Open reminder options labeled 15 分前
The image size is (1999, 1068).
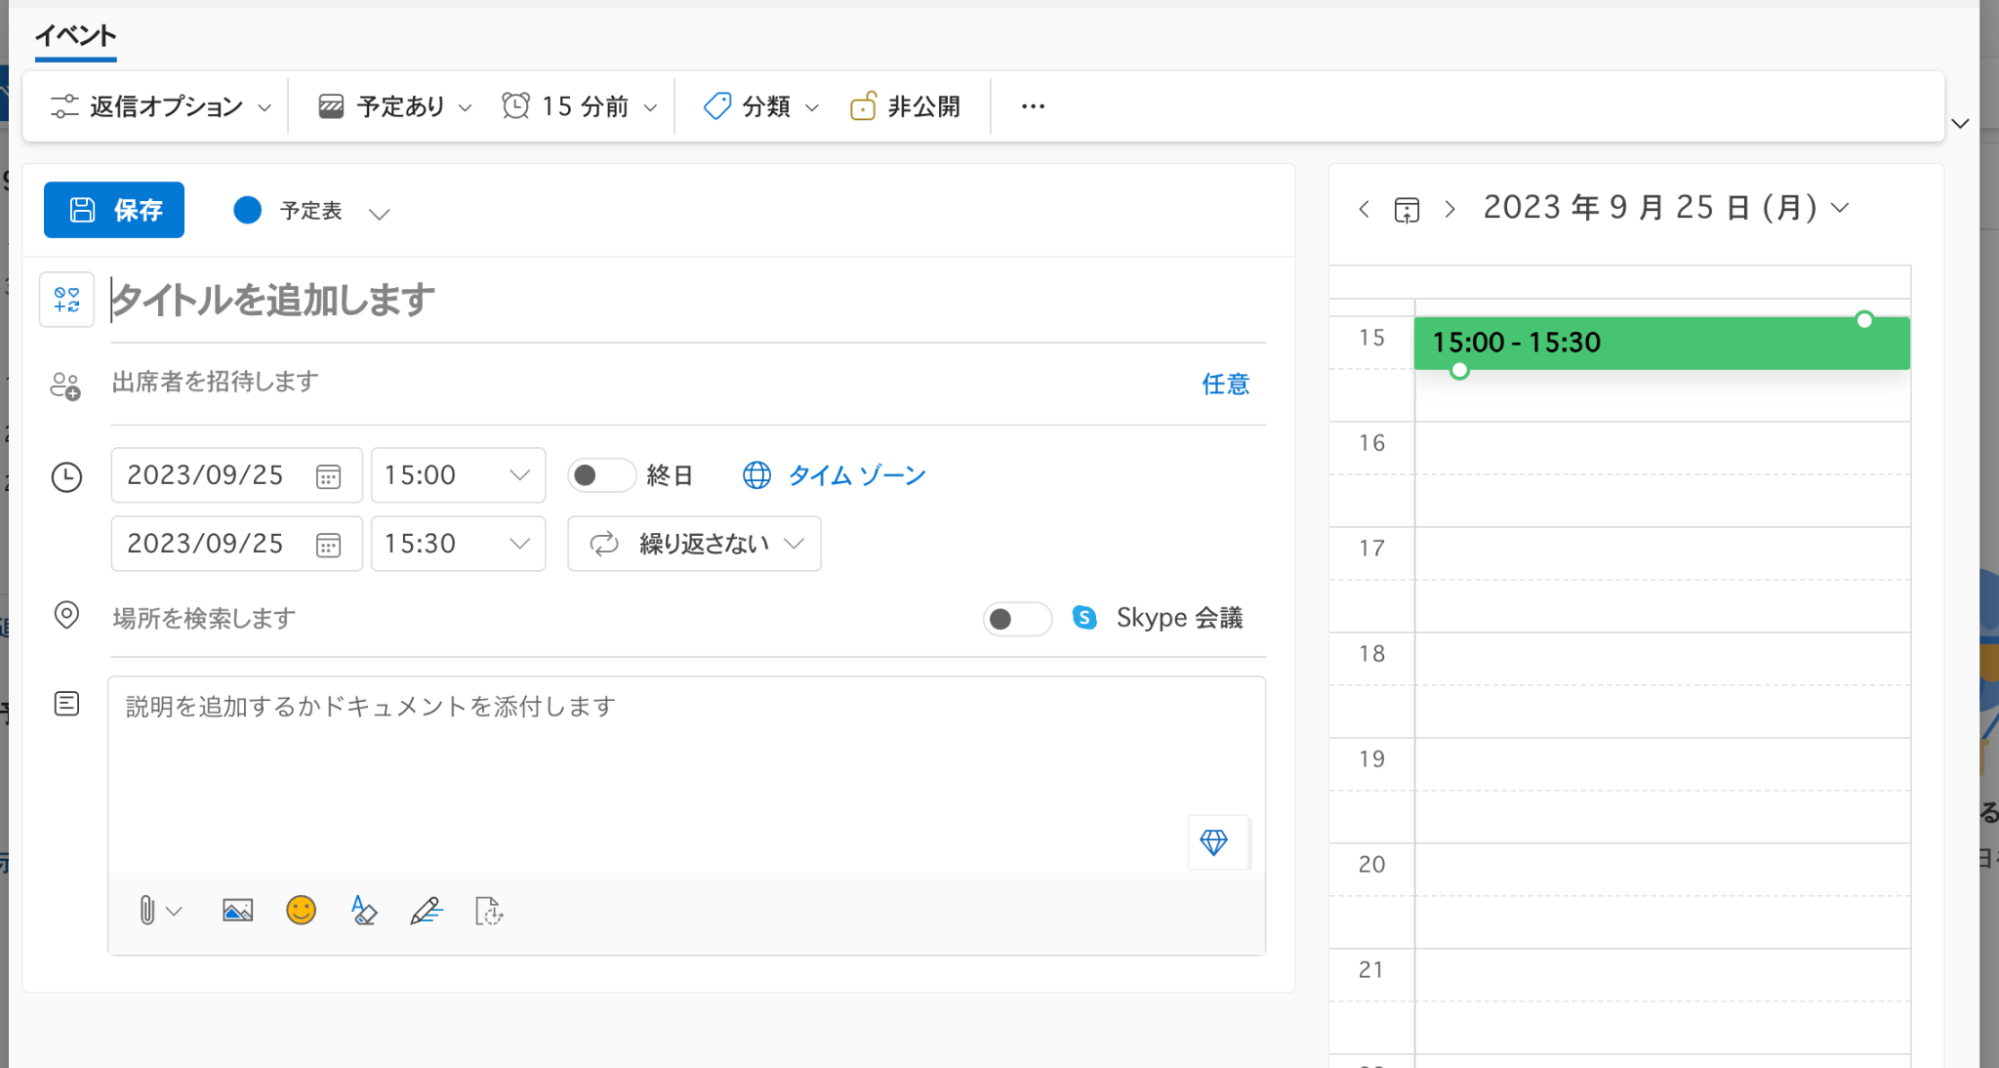tap(578, 105)
